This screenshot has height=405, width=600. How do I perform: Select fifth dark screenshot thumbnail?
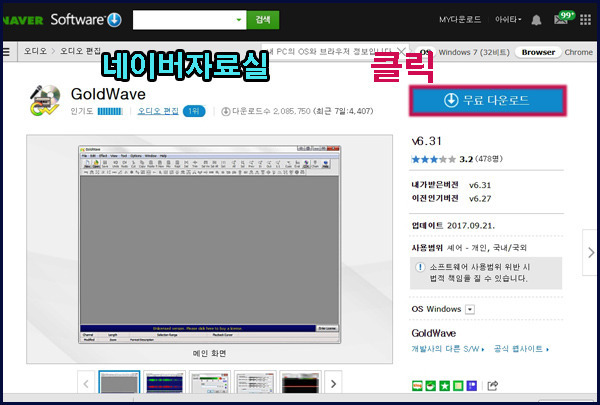(x=300, y=382)
